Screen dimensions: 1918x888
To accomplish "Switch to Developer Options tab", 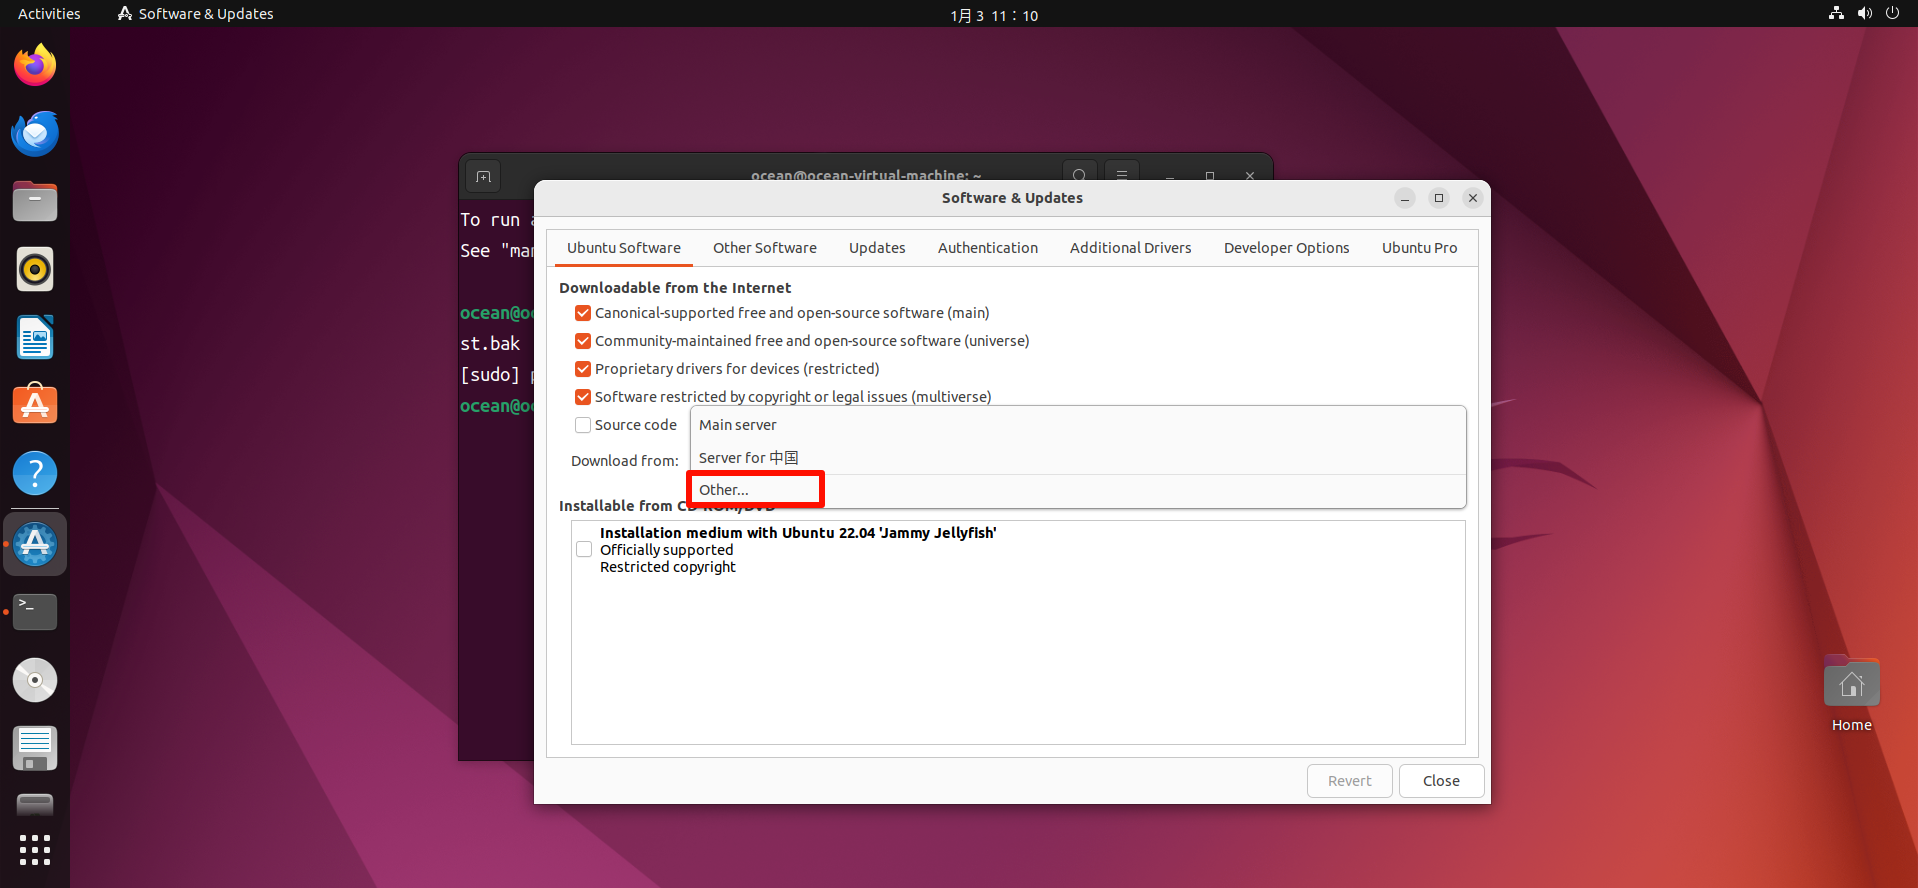I will (1287, 248).
